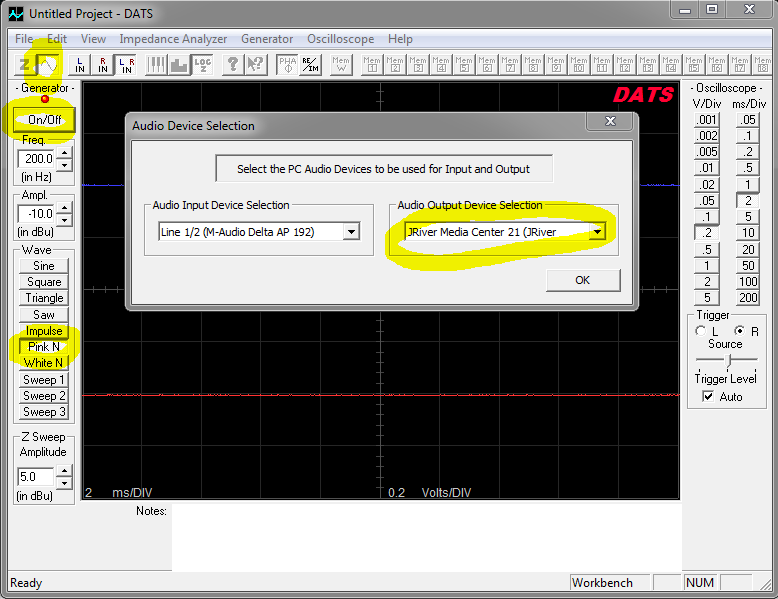778x599 pixels.
Task: Set ms/Div to 50
Action: pyautogui.click(x=748, y=266)
